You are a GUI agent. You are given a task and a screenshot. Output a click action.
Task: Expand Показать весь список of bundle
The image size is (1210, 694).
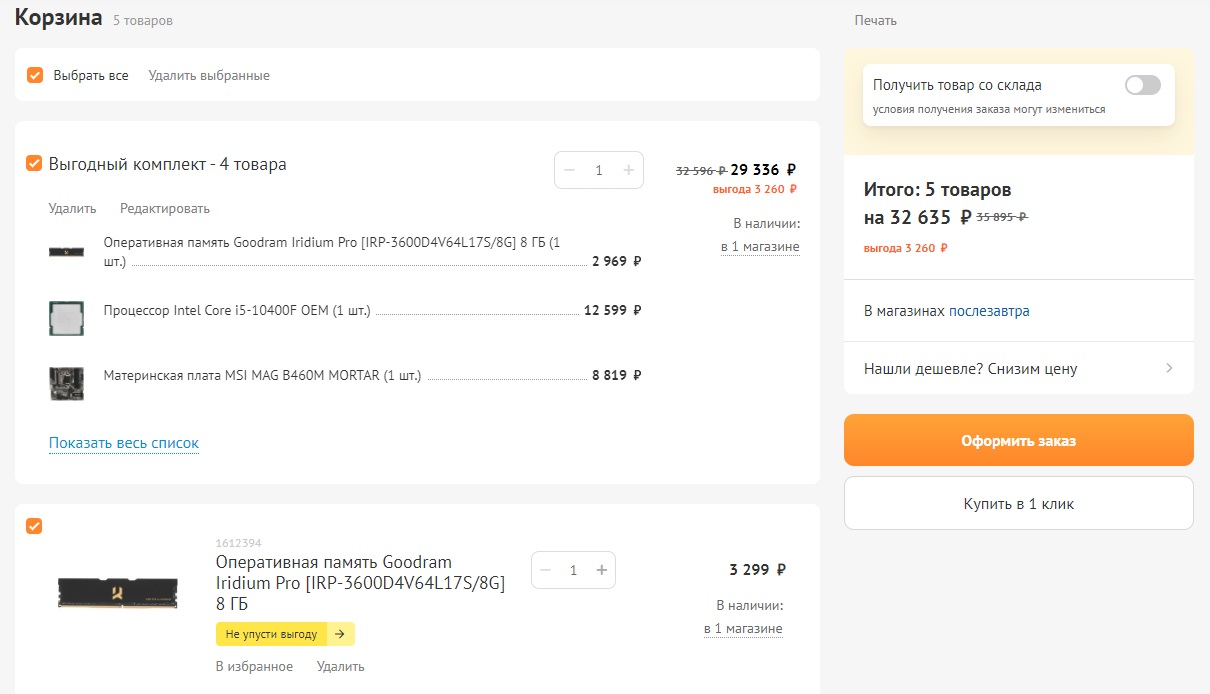[x=124, y=443]
